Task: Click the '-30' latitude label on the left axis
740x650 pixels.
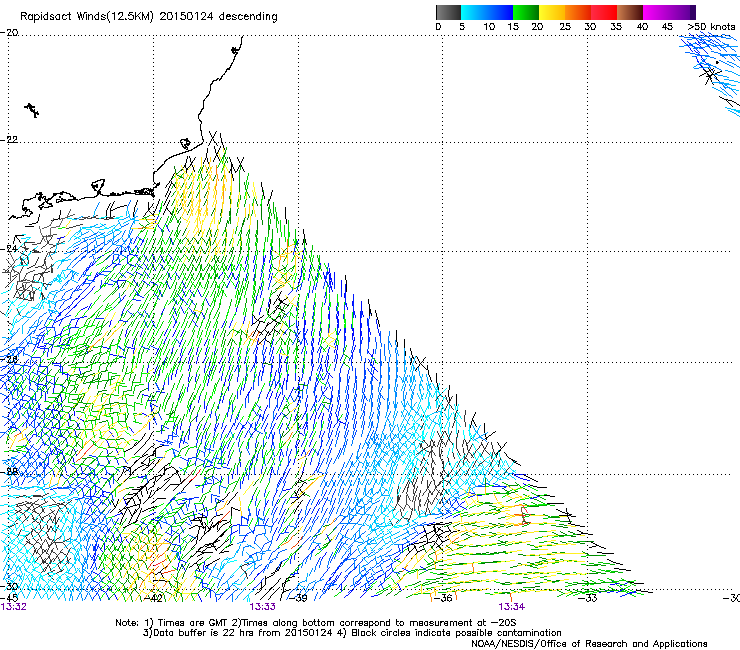Action: click(9, 586)
